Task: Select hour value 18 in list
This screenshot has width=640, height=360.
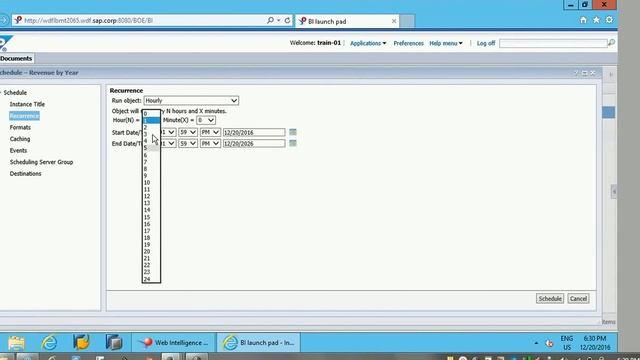Action: tap(151, 238)
